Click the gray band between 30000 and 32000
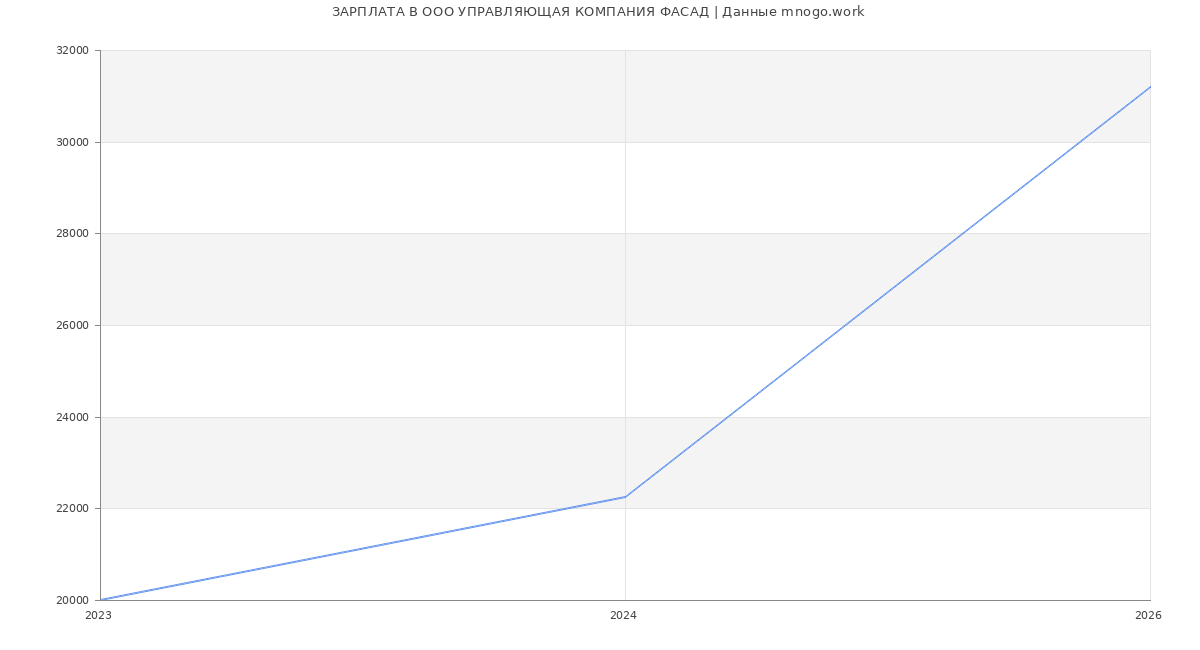 tap(400, 96)
